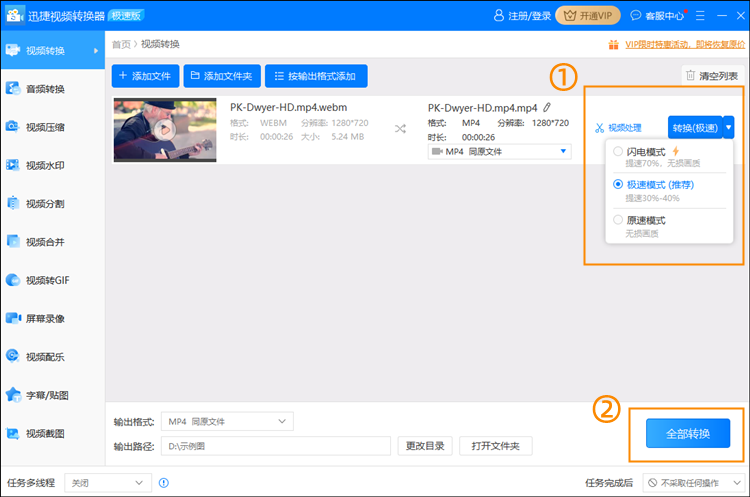Open the 任务完成后 dropdown
The image size is (750, 497).
tap(694, 483)
